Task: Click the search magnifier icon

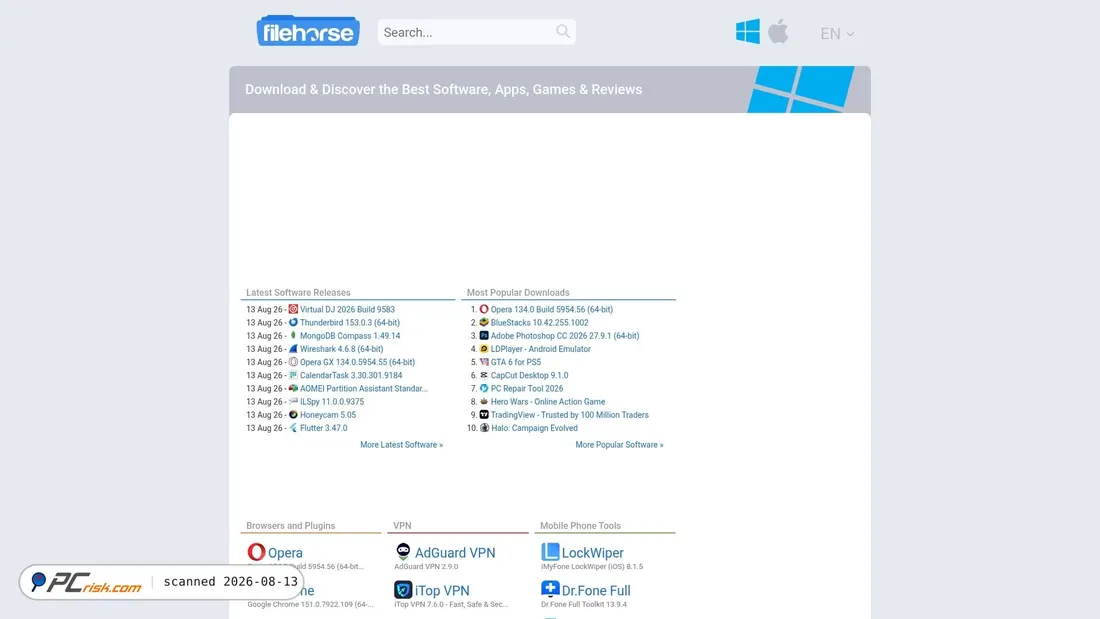Action: (x=563, y=32)
